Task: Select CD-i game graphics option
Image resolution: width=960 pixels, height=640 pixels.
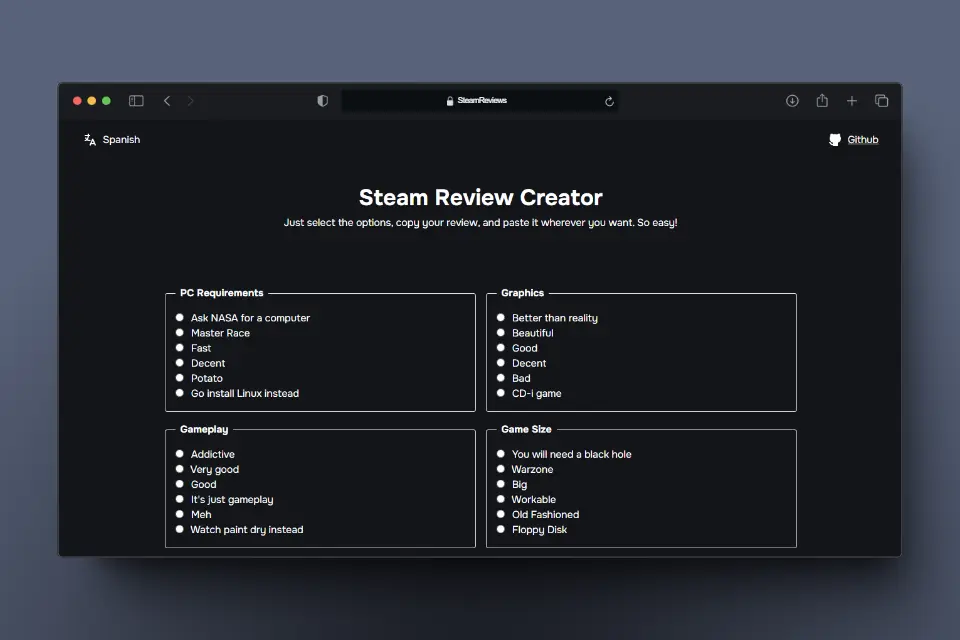Action: coord(501,393)
